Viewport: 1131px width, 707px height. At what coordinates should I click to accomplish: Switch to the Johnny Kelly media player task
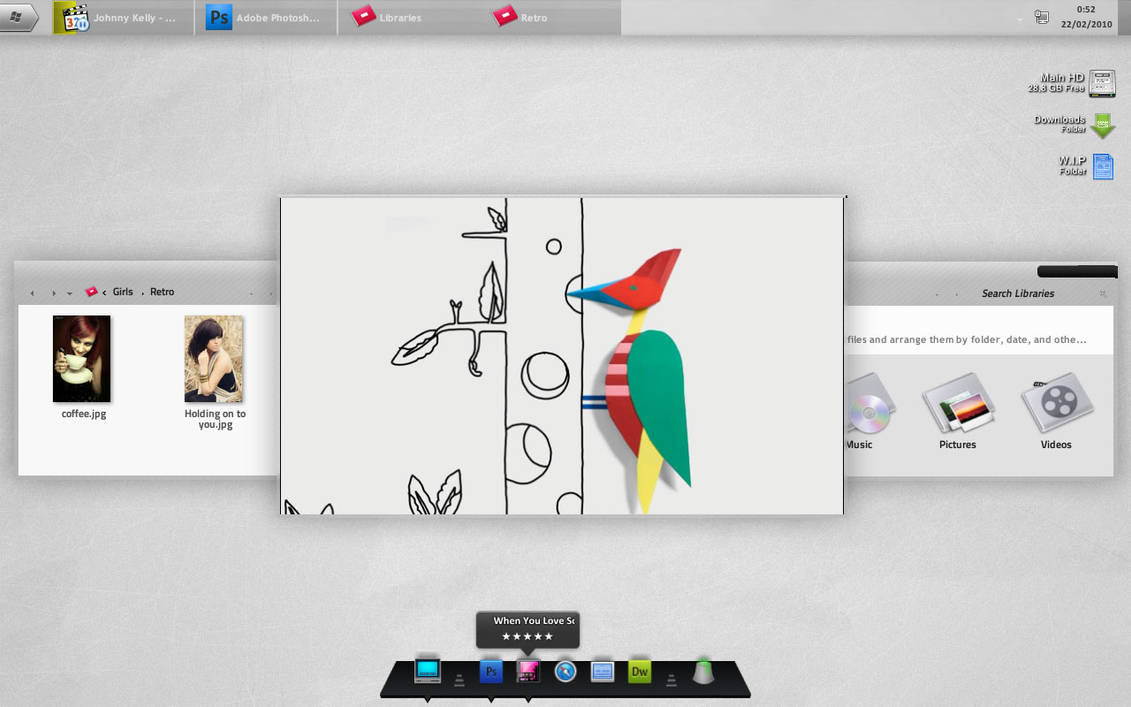tap(123, 17)
